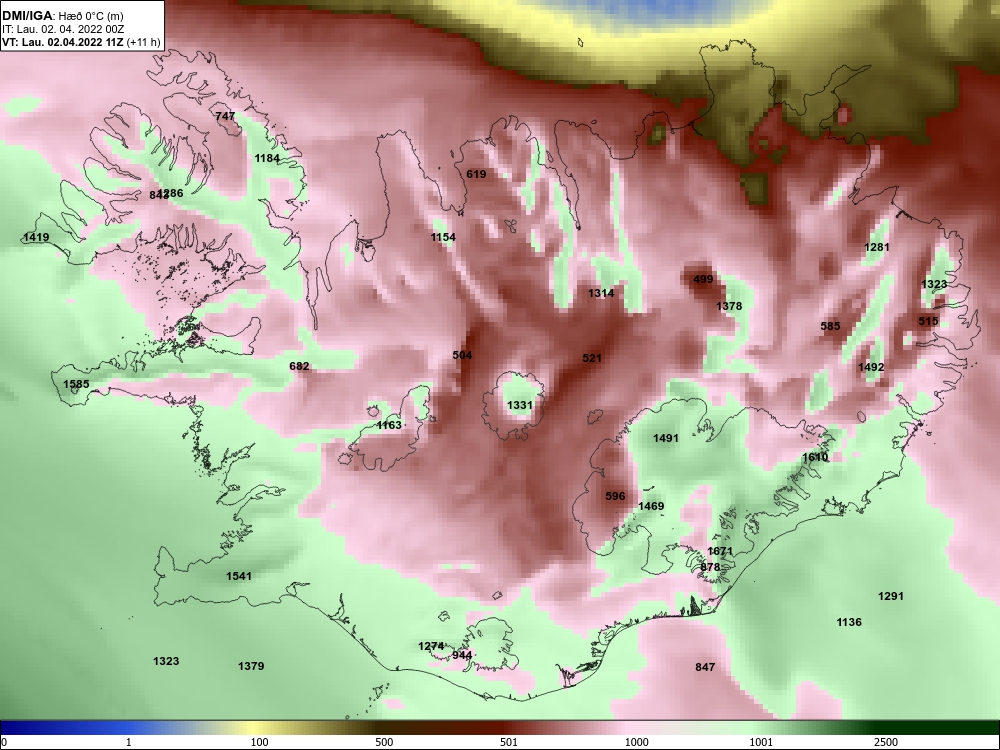The width and height of the screenshot is (1000, 750).
Task: Click the 1378 height label
Action: (x=729, y=306)
